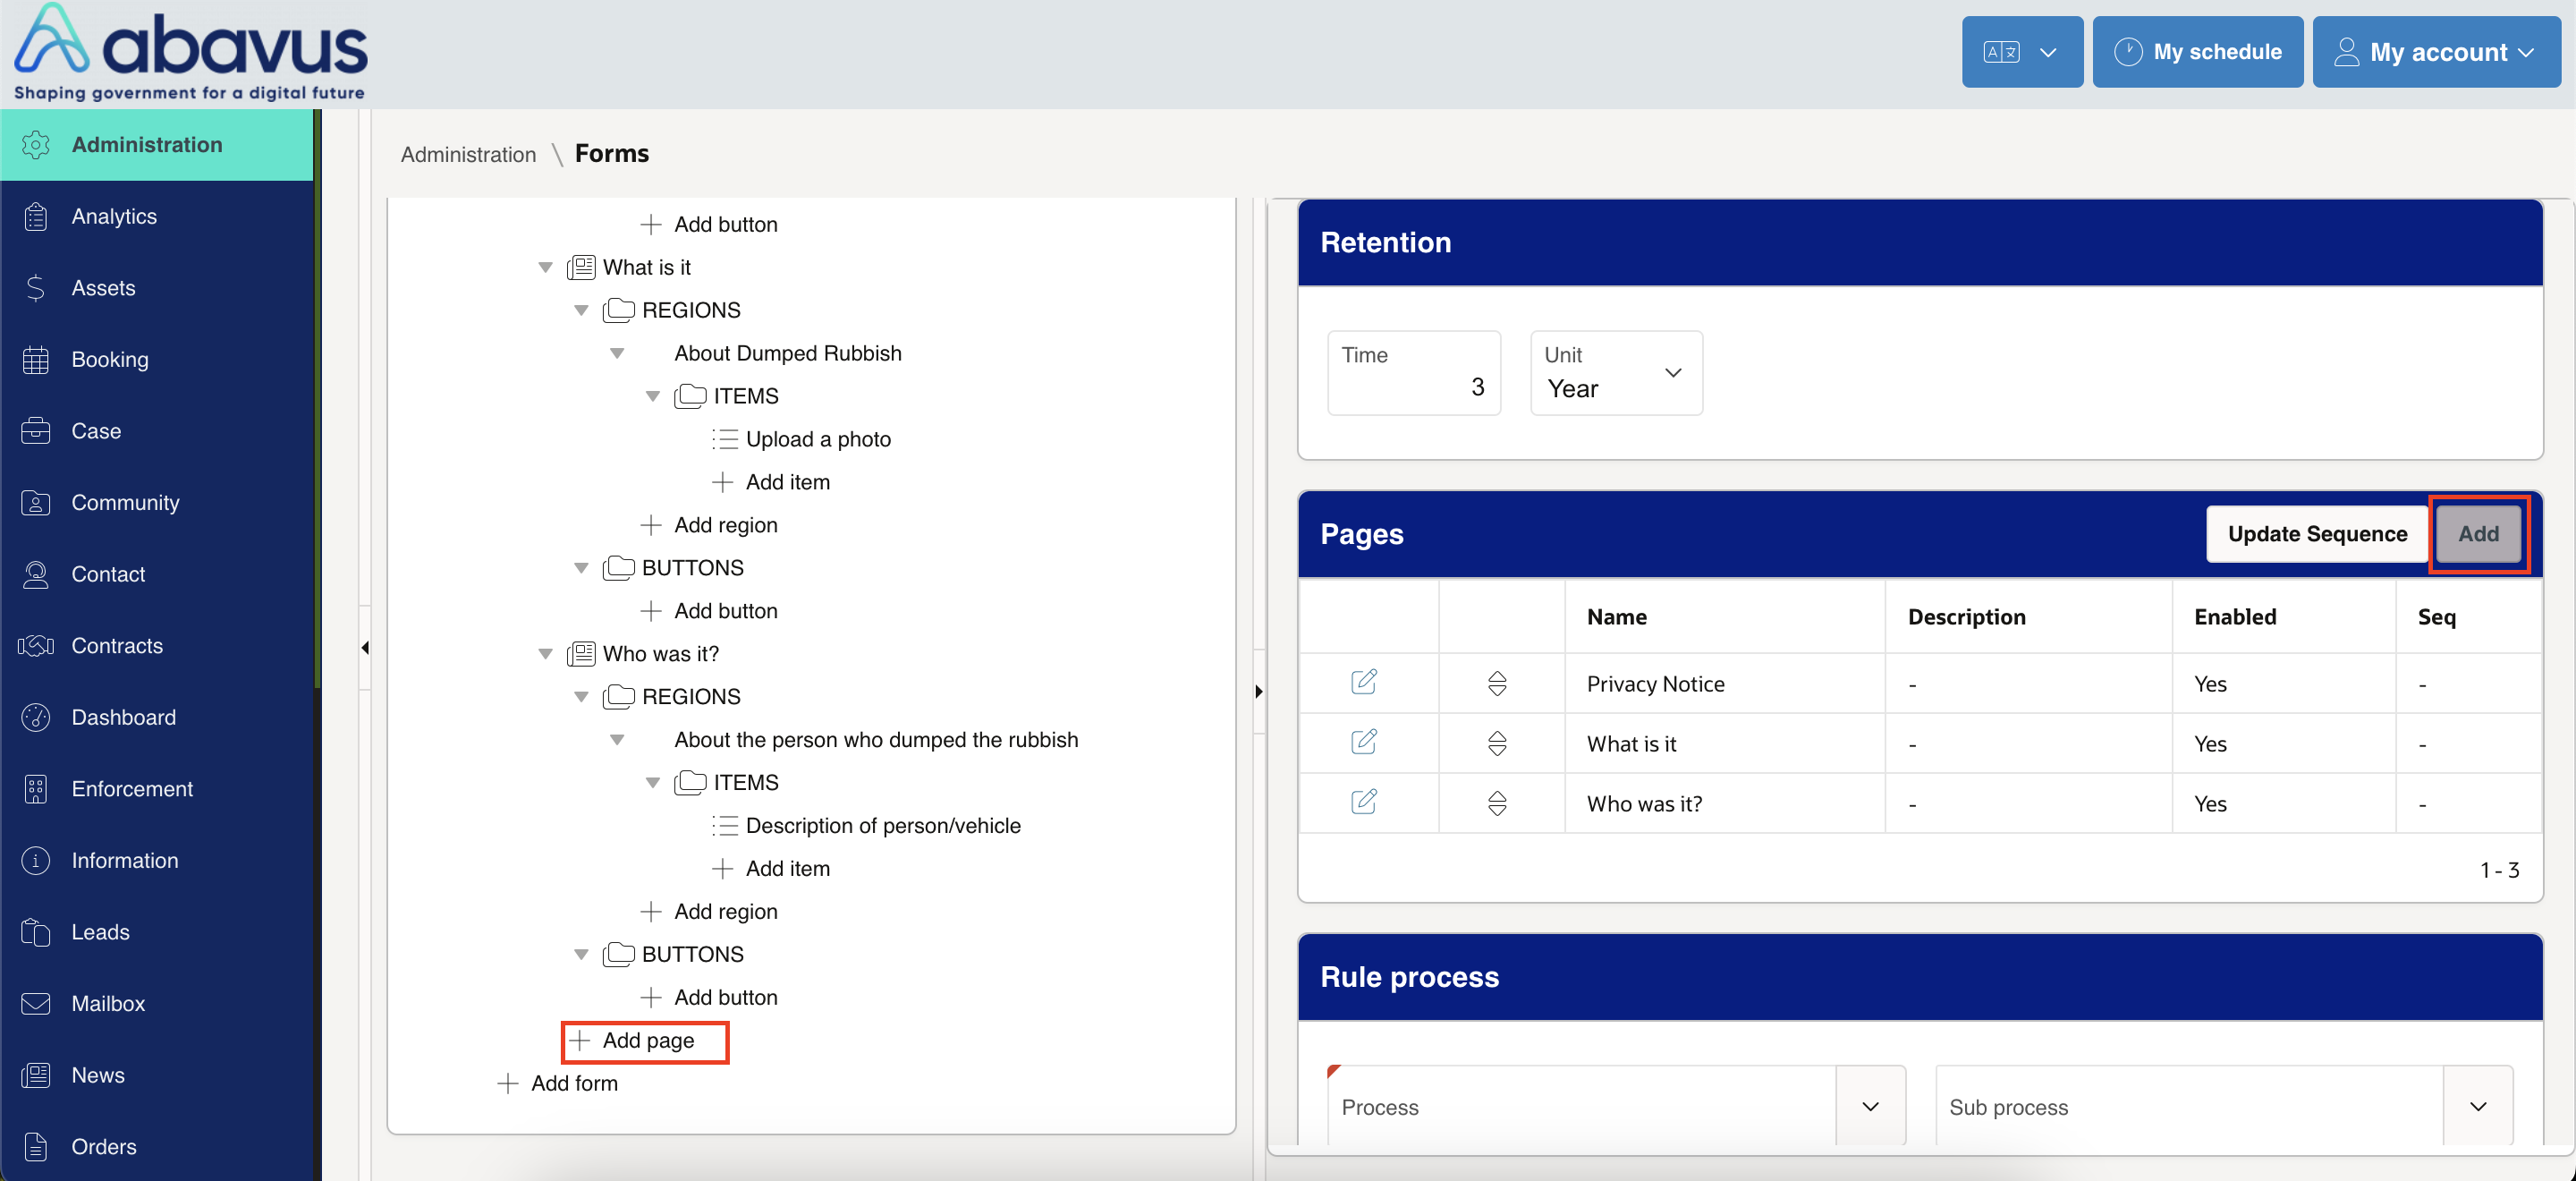Click the Mailbox envelope icon
This screenshot has height=1181, width=2576.
(36, 1003)
